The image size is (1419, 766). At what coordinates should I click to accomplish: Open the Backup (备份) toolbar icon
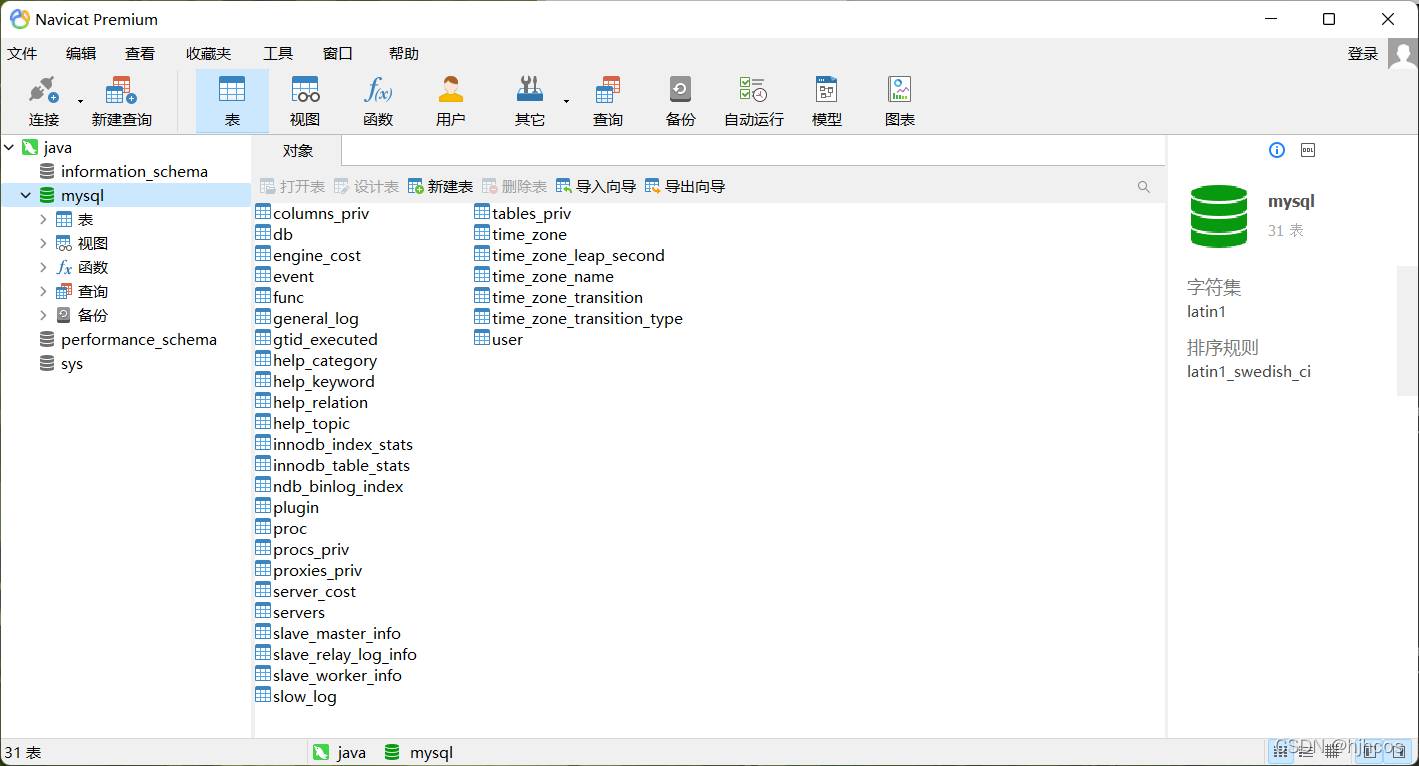click(x=681, y=91)
